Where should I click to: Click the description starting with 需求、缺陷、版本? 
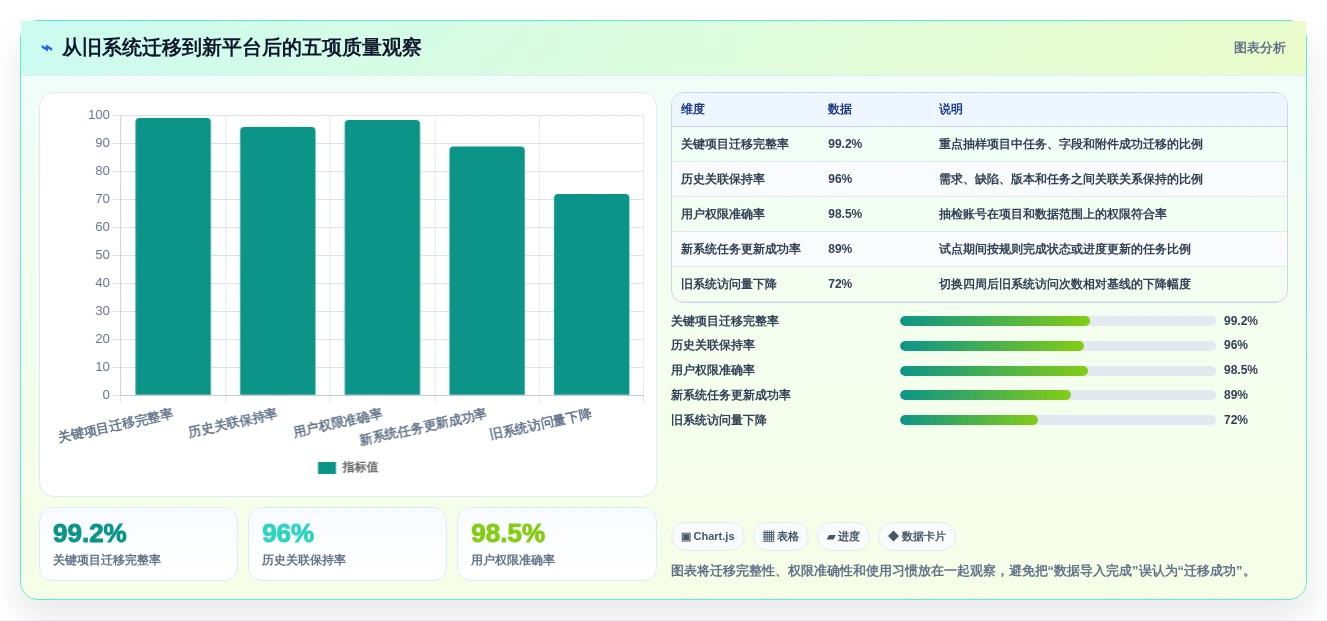point(1071,179)
